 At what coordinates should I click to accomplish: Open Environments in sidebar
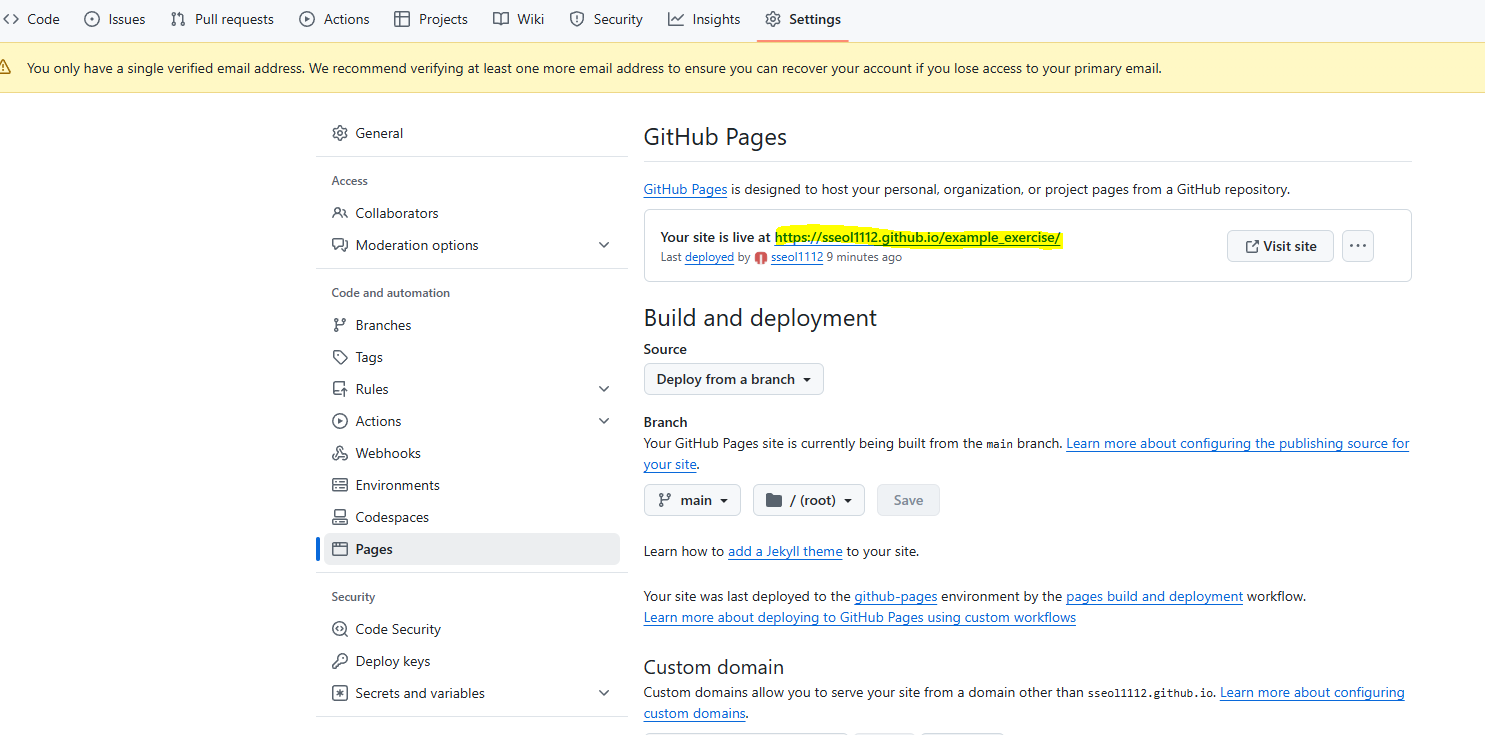click(x=472, y=485)
